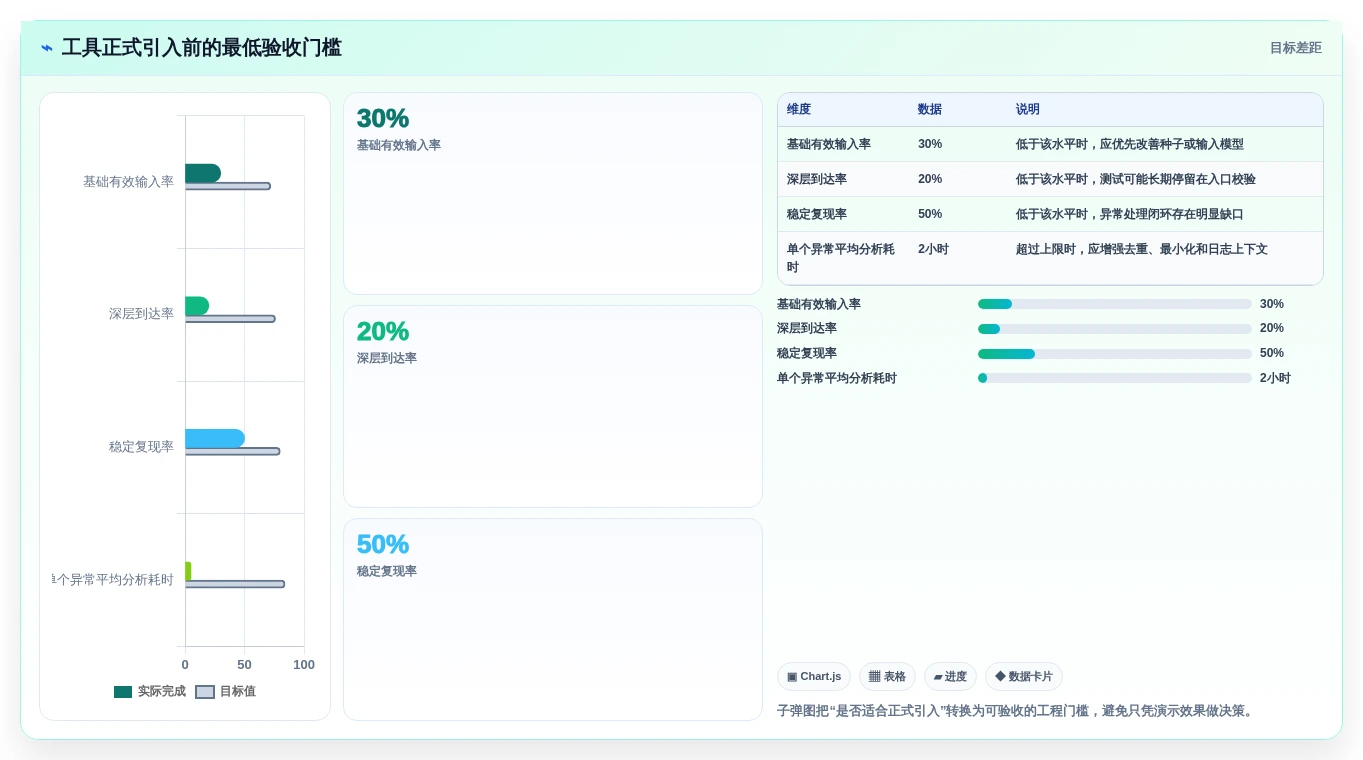Click the 目标差距 label in header
The image size is (1363, 760).
tap(1295, 48)
